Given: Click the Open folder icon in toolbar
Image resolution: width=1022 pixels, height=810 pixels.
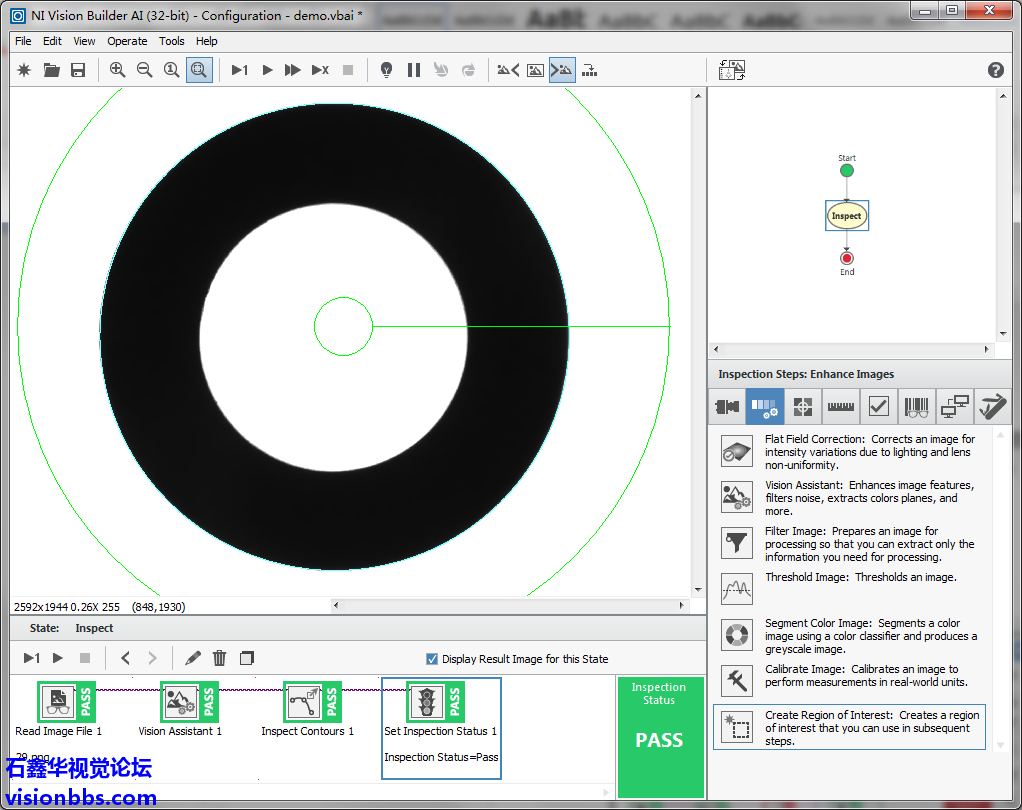Looking at the screenshot, I should 51,70.
